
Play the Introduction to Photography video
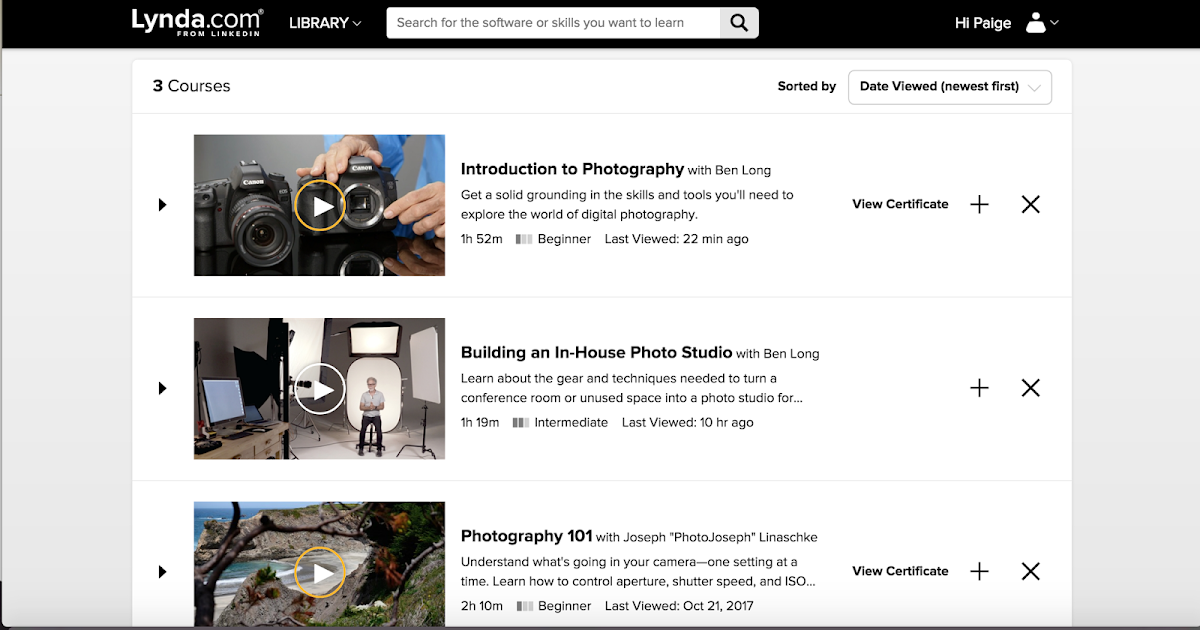point(319,204)
